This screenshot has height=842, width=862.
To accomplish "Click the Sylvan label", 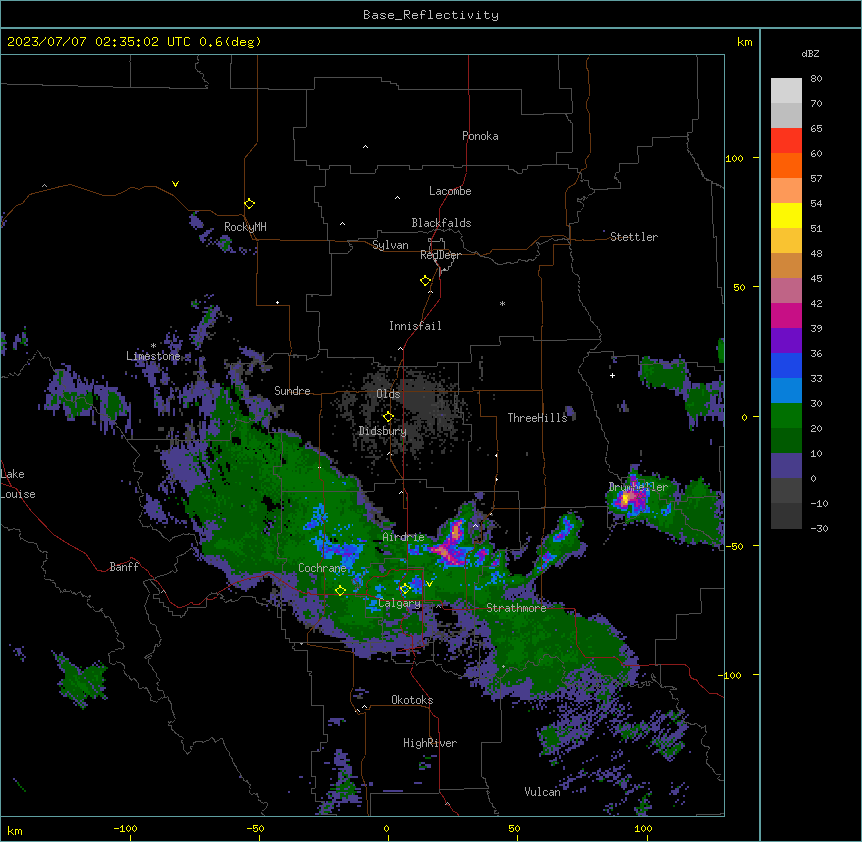I will pyautogui.click(x=390, y=245).
